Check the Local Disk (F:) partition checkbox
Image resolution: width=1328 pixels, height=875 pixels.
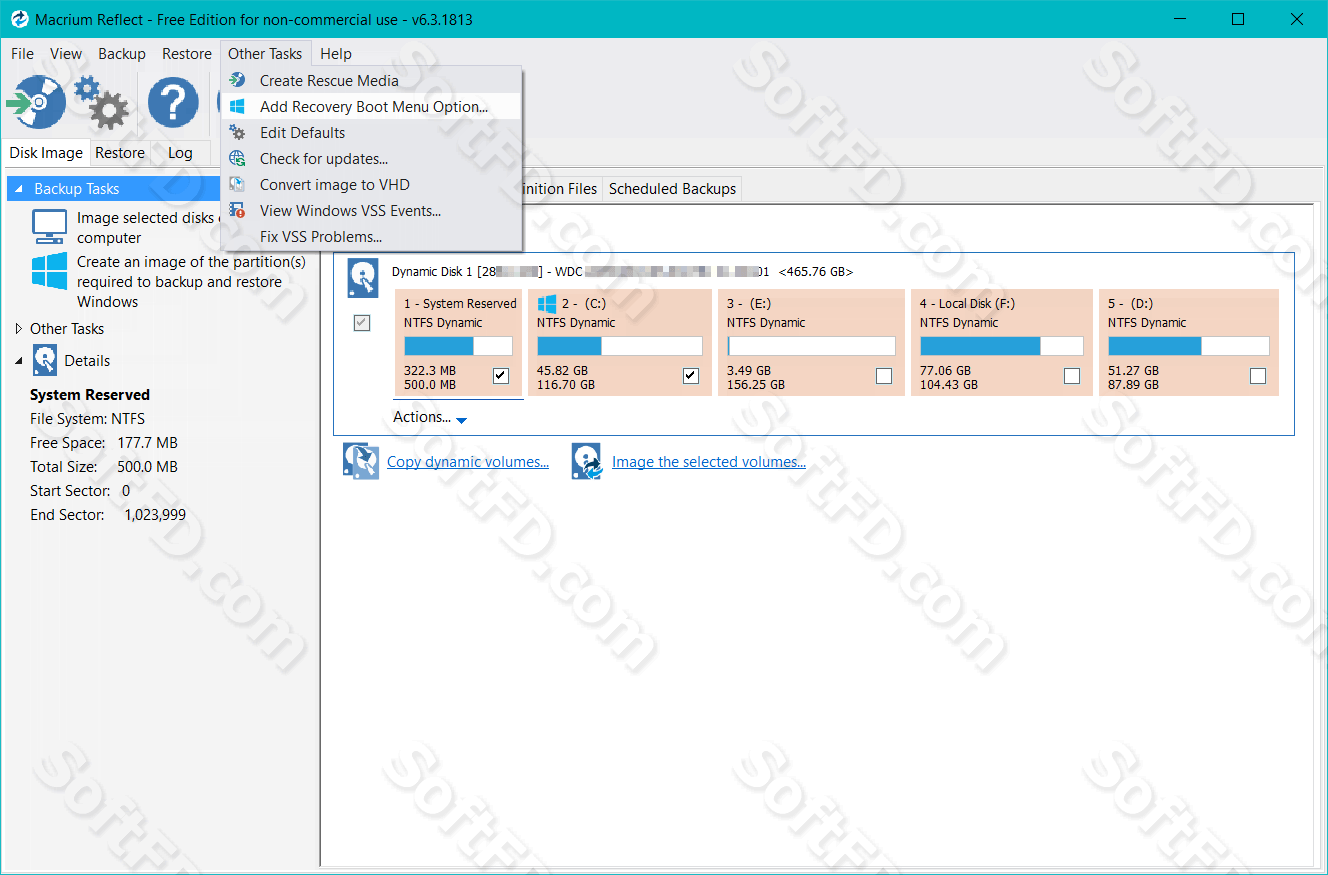click(1072, 376)
